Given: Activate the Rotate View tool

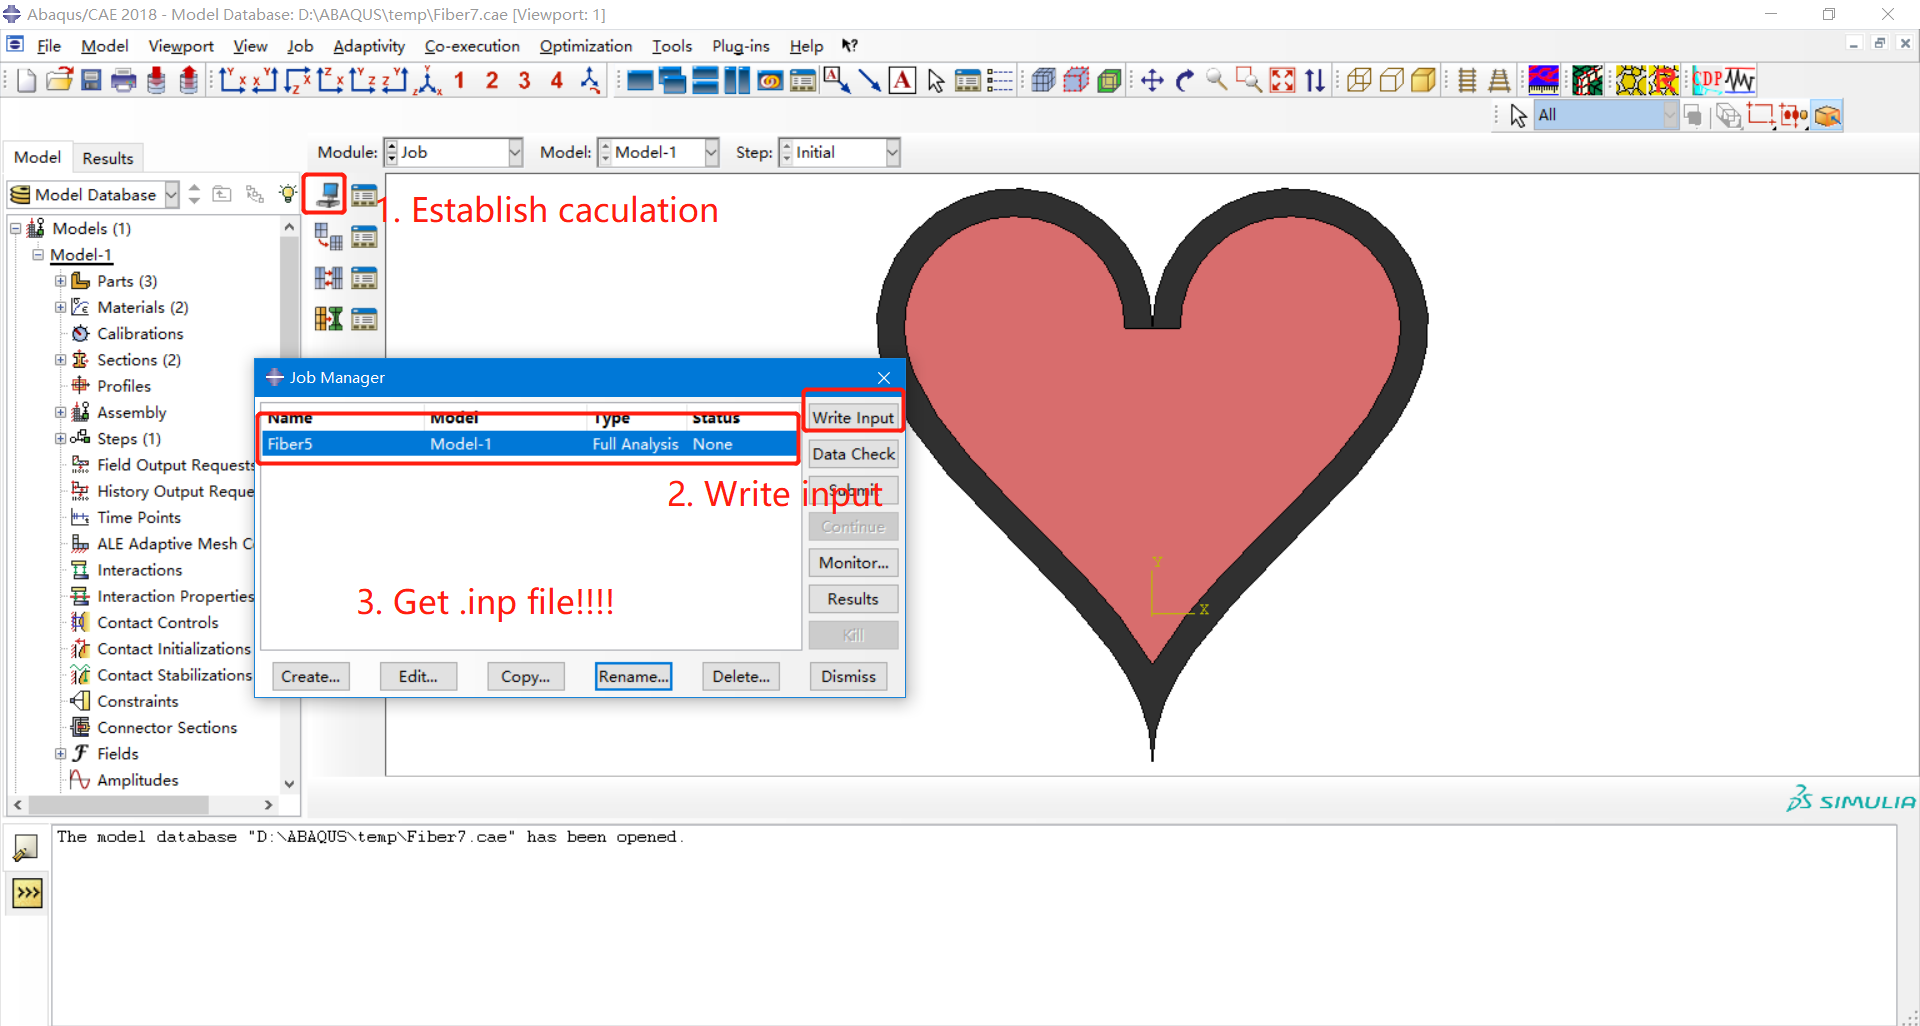Looking at the screenshot, I should [x=1185, y=80].
